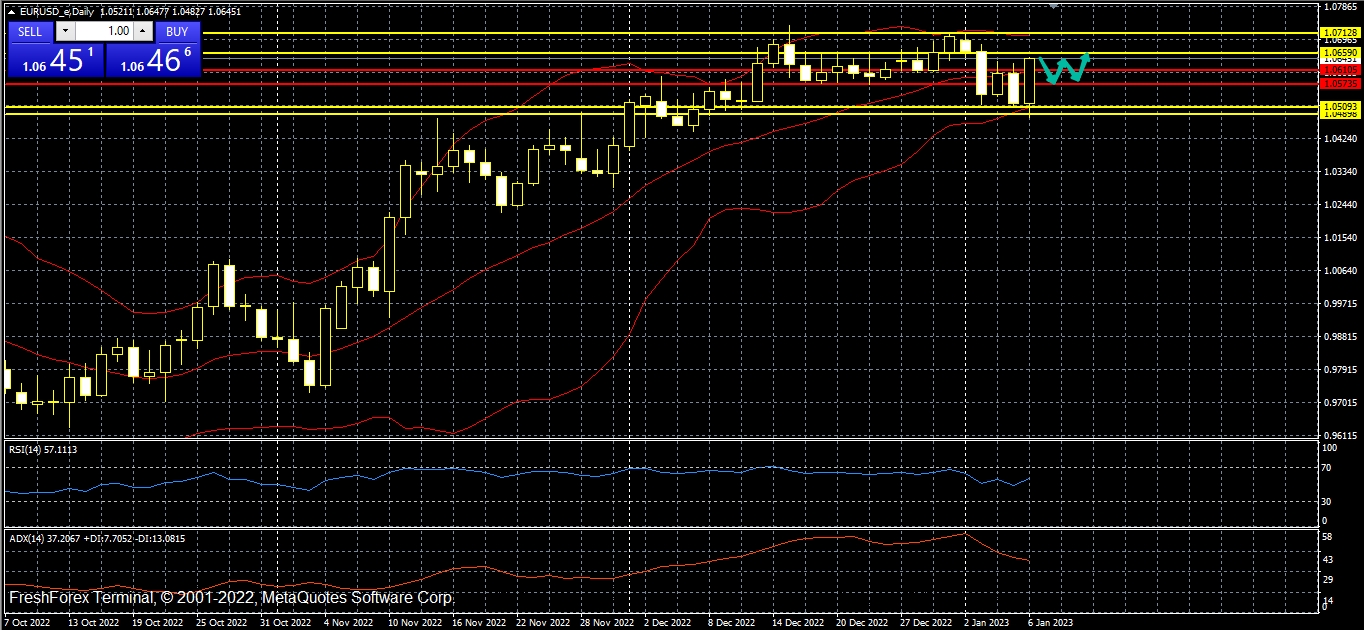
Task: Click the 1.06 45 sell price tile
Action: (55, 60)
